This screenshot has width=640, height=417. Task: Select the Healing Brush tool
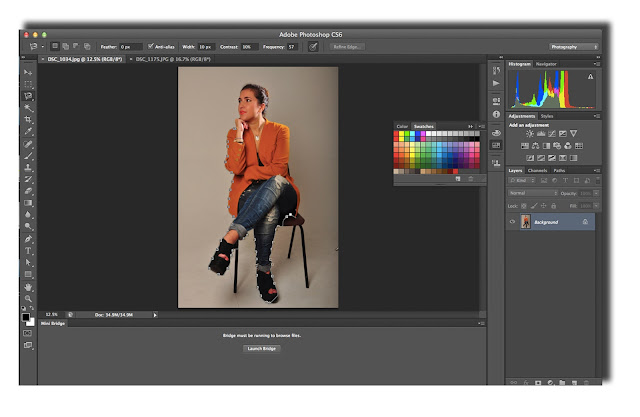28,144
